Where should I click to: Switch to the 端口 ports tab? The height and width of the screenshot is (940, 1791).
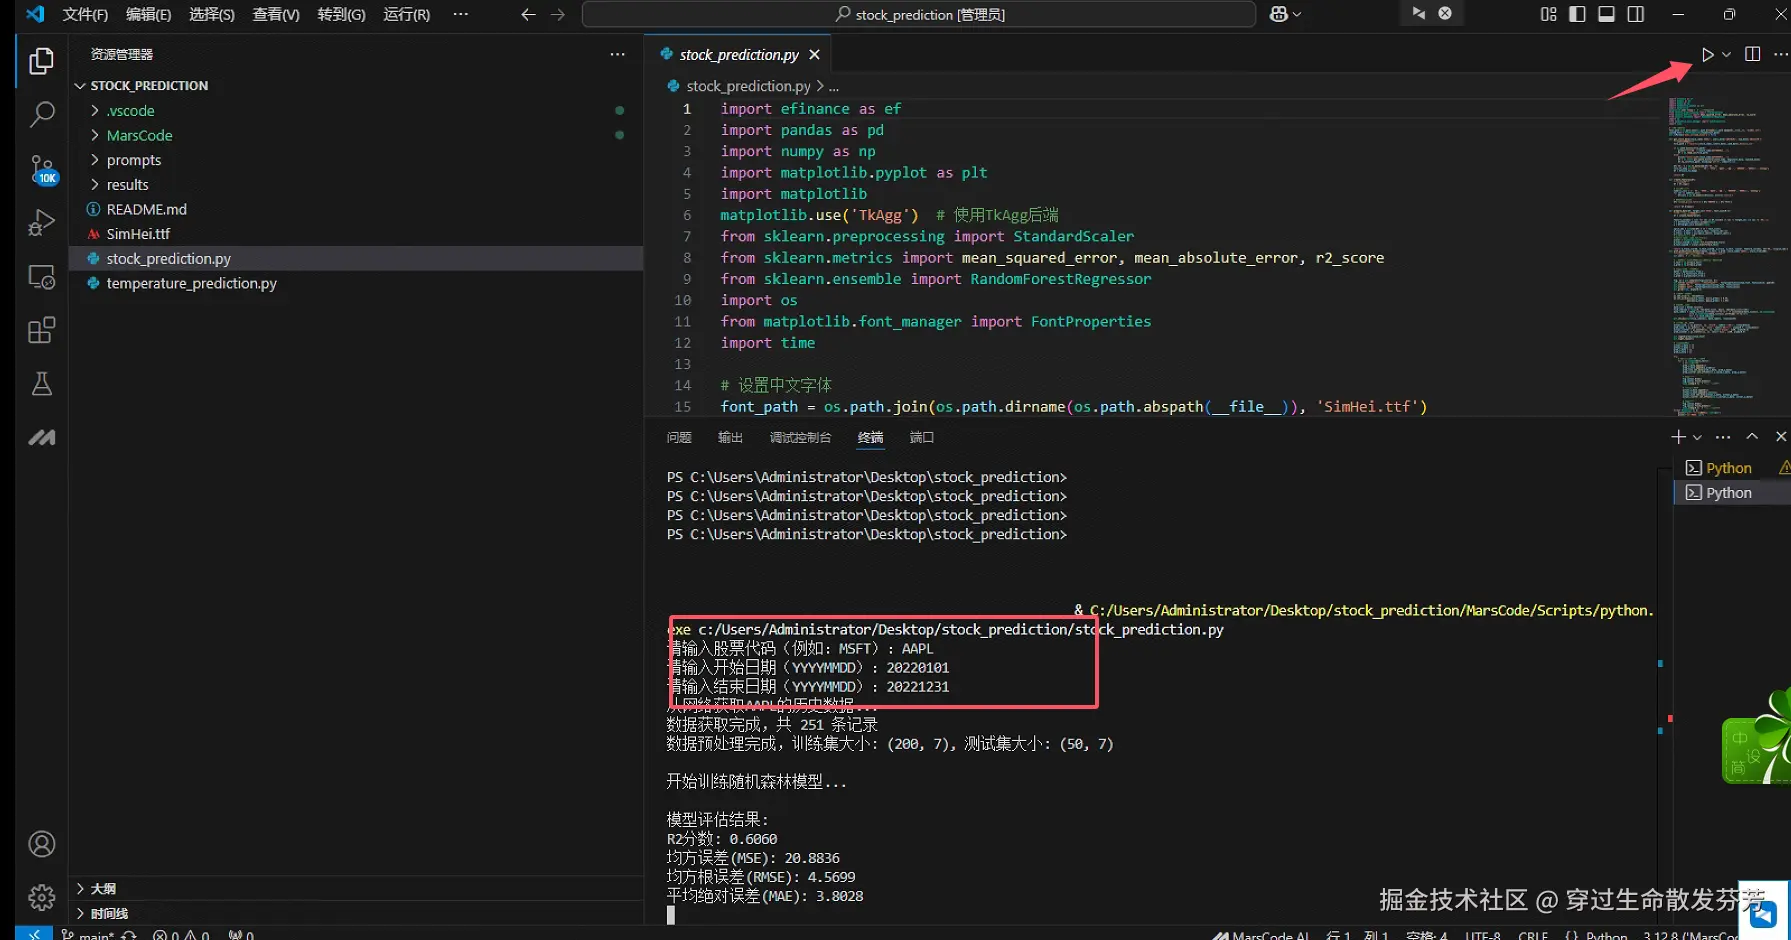(921, 437)
